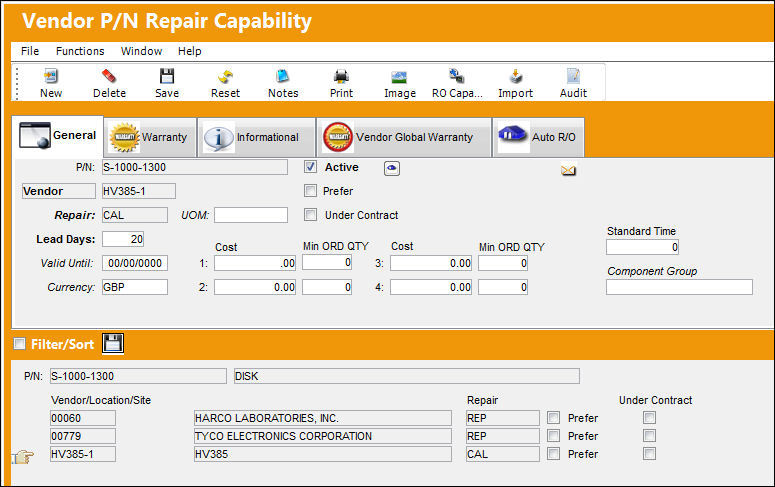This screenshot has width=775, height=487.
Task: Print the record using Print icon
Action: tap(342, 83)
